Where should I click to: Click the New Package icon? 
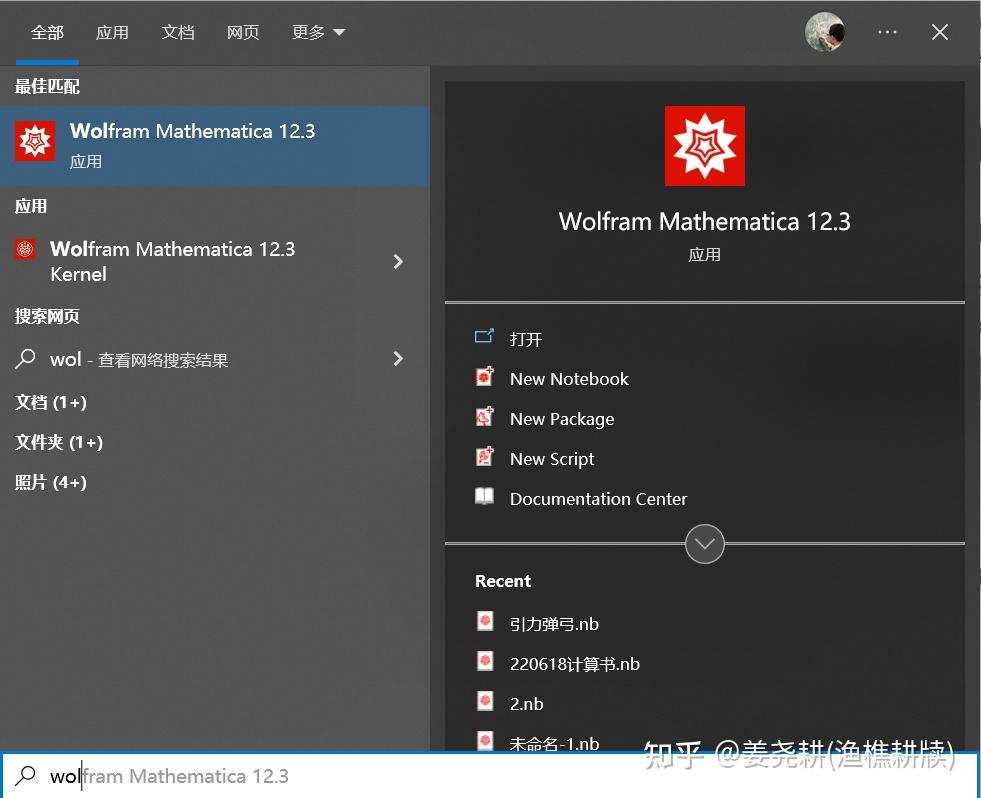484,417
